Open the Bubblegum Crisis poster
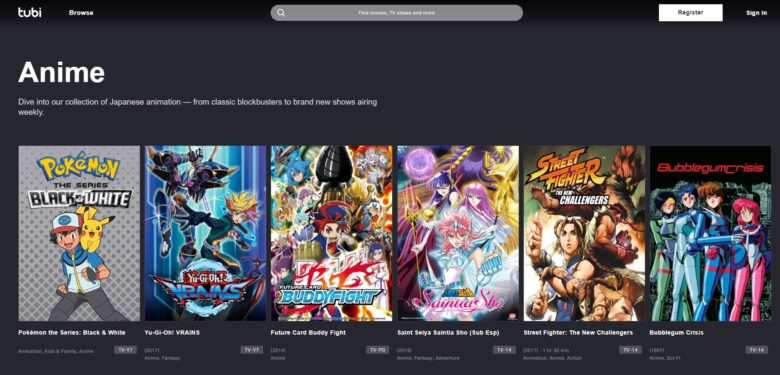The width and height of the screenshot is (780, 375). point(710,233)
